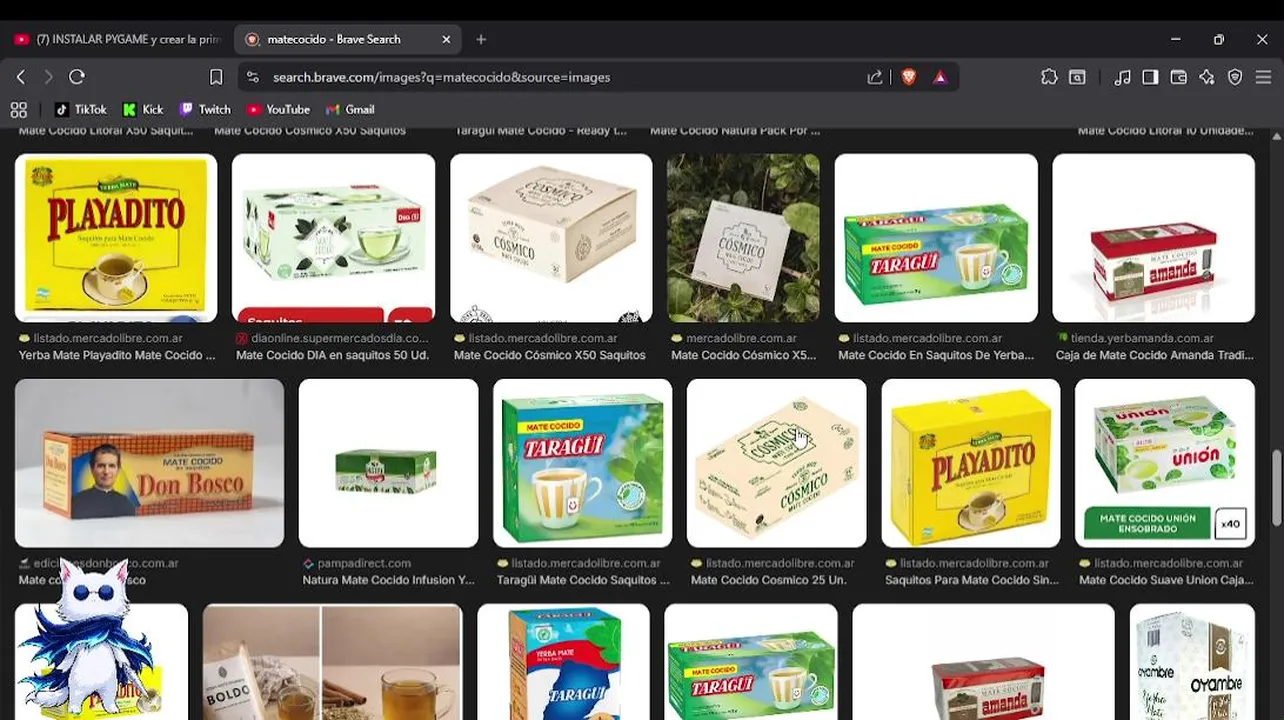Open the Amanda box image in first row
Viewport: 1284px width, 720px height.
pyautogui.click(x=1153, y=238)
